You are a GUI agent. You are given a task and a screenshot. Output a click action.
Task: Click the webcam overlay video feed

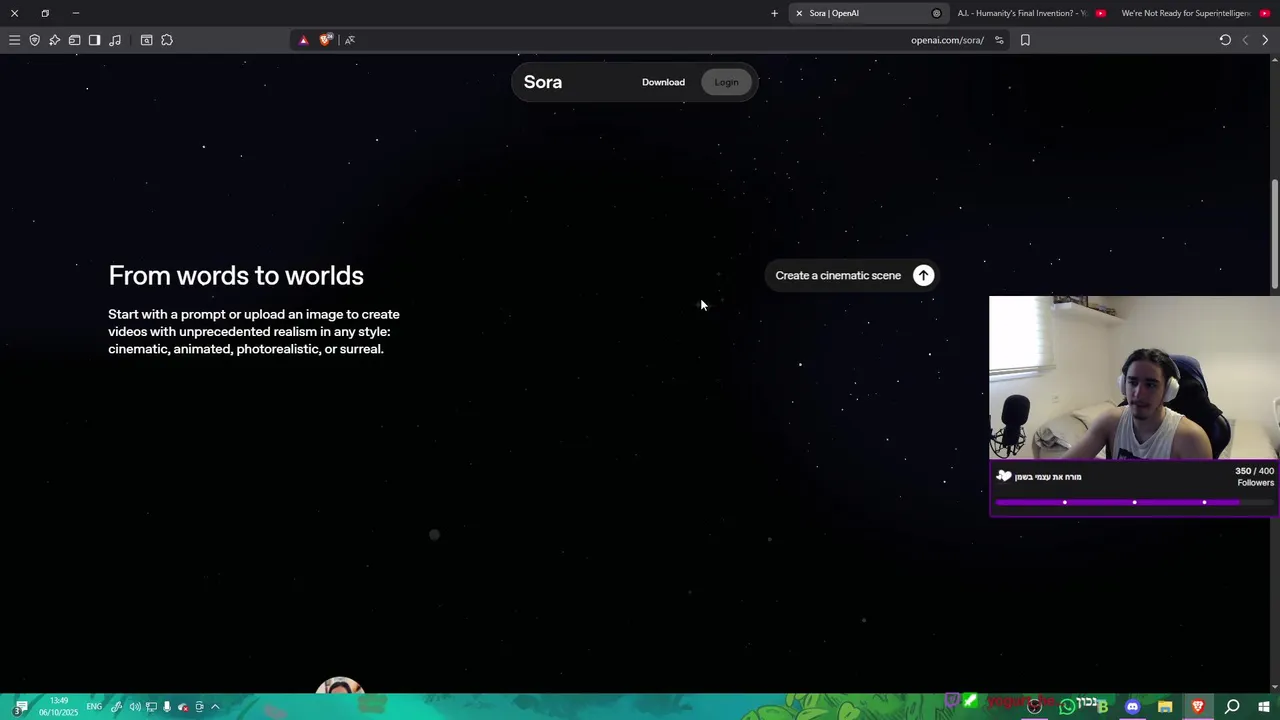click(x=1134, y=378)
